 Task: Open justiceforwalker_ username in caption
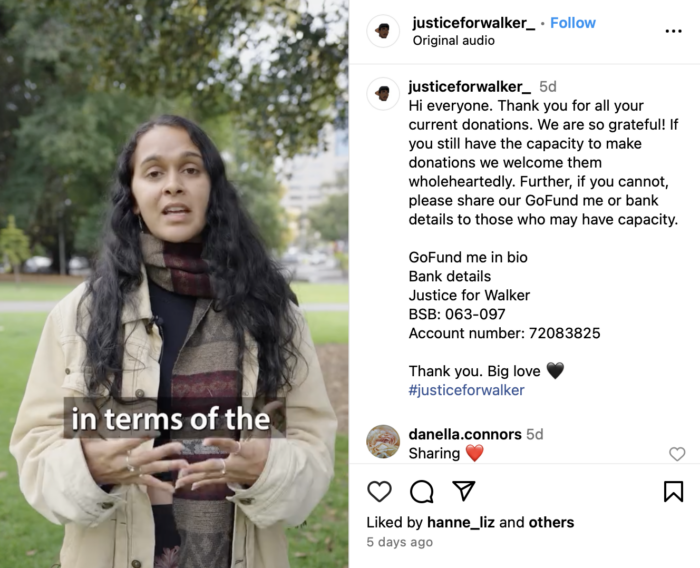[x=470, y=87]
